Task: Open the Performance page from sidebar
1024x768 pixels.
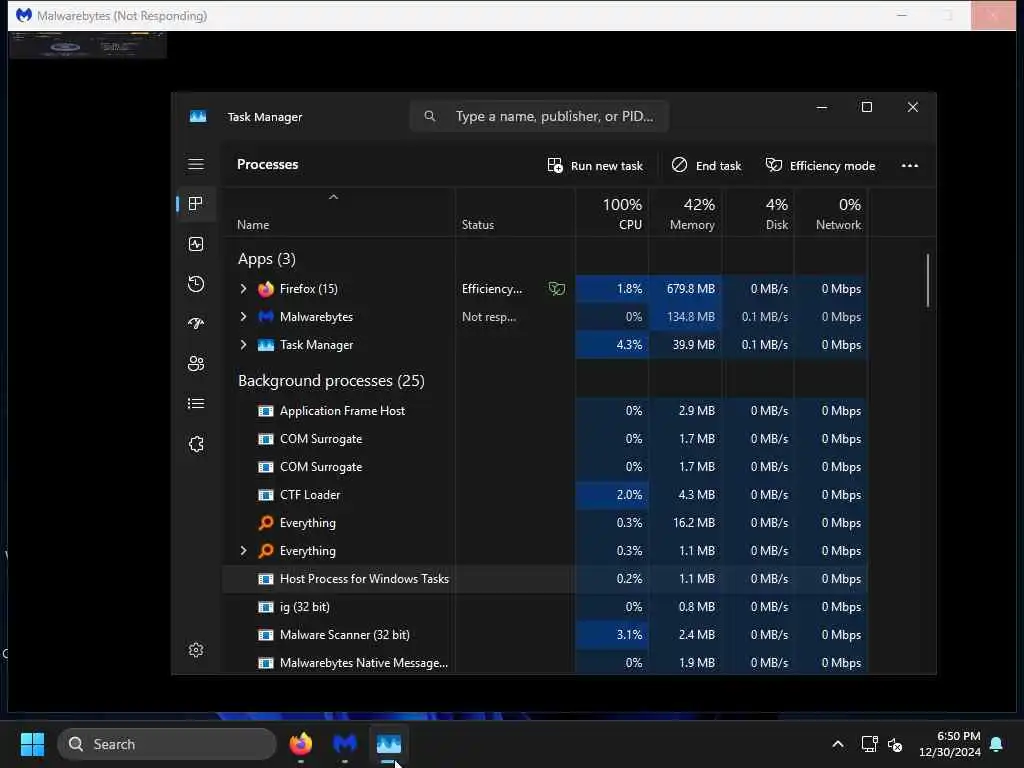Action: 196,244
